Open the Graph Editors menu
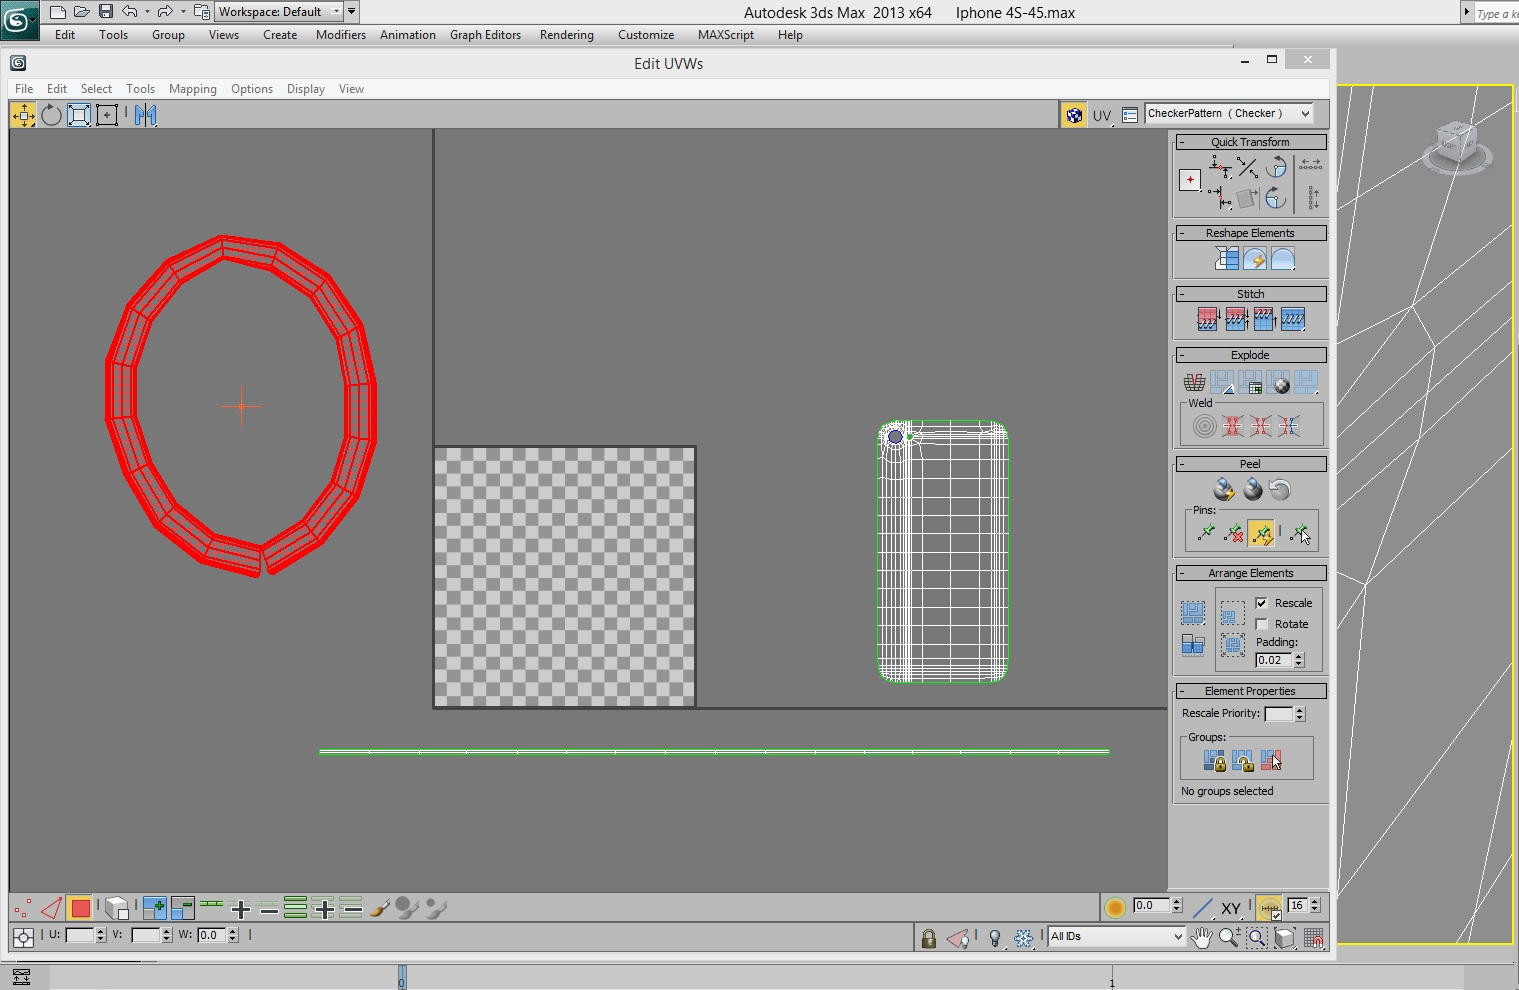The width and height of the screenshot is (1519, 990). pos(485,35)
